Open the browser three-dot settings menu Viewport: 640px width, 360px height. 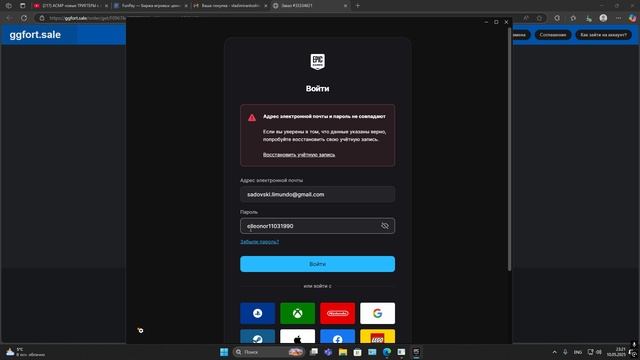[618, 18]
